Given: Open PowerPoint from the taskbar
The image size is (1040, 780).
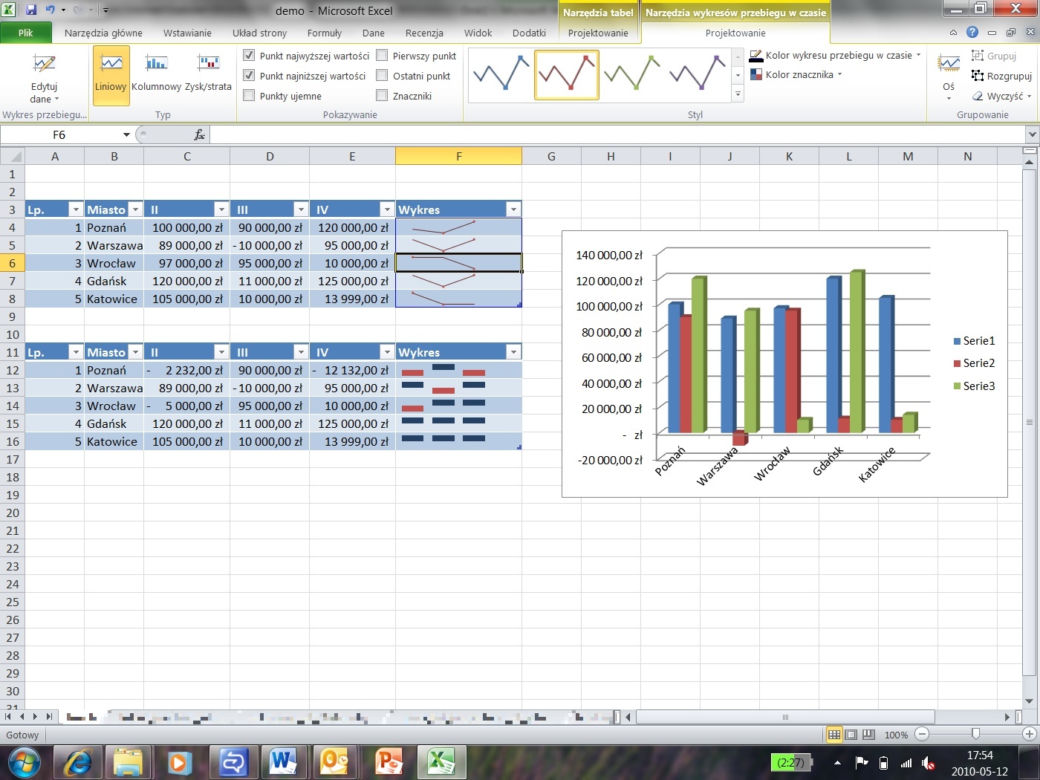Looking at the screenshot, I should coord(389,762).
